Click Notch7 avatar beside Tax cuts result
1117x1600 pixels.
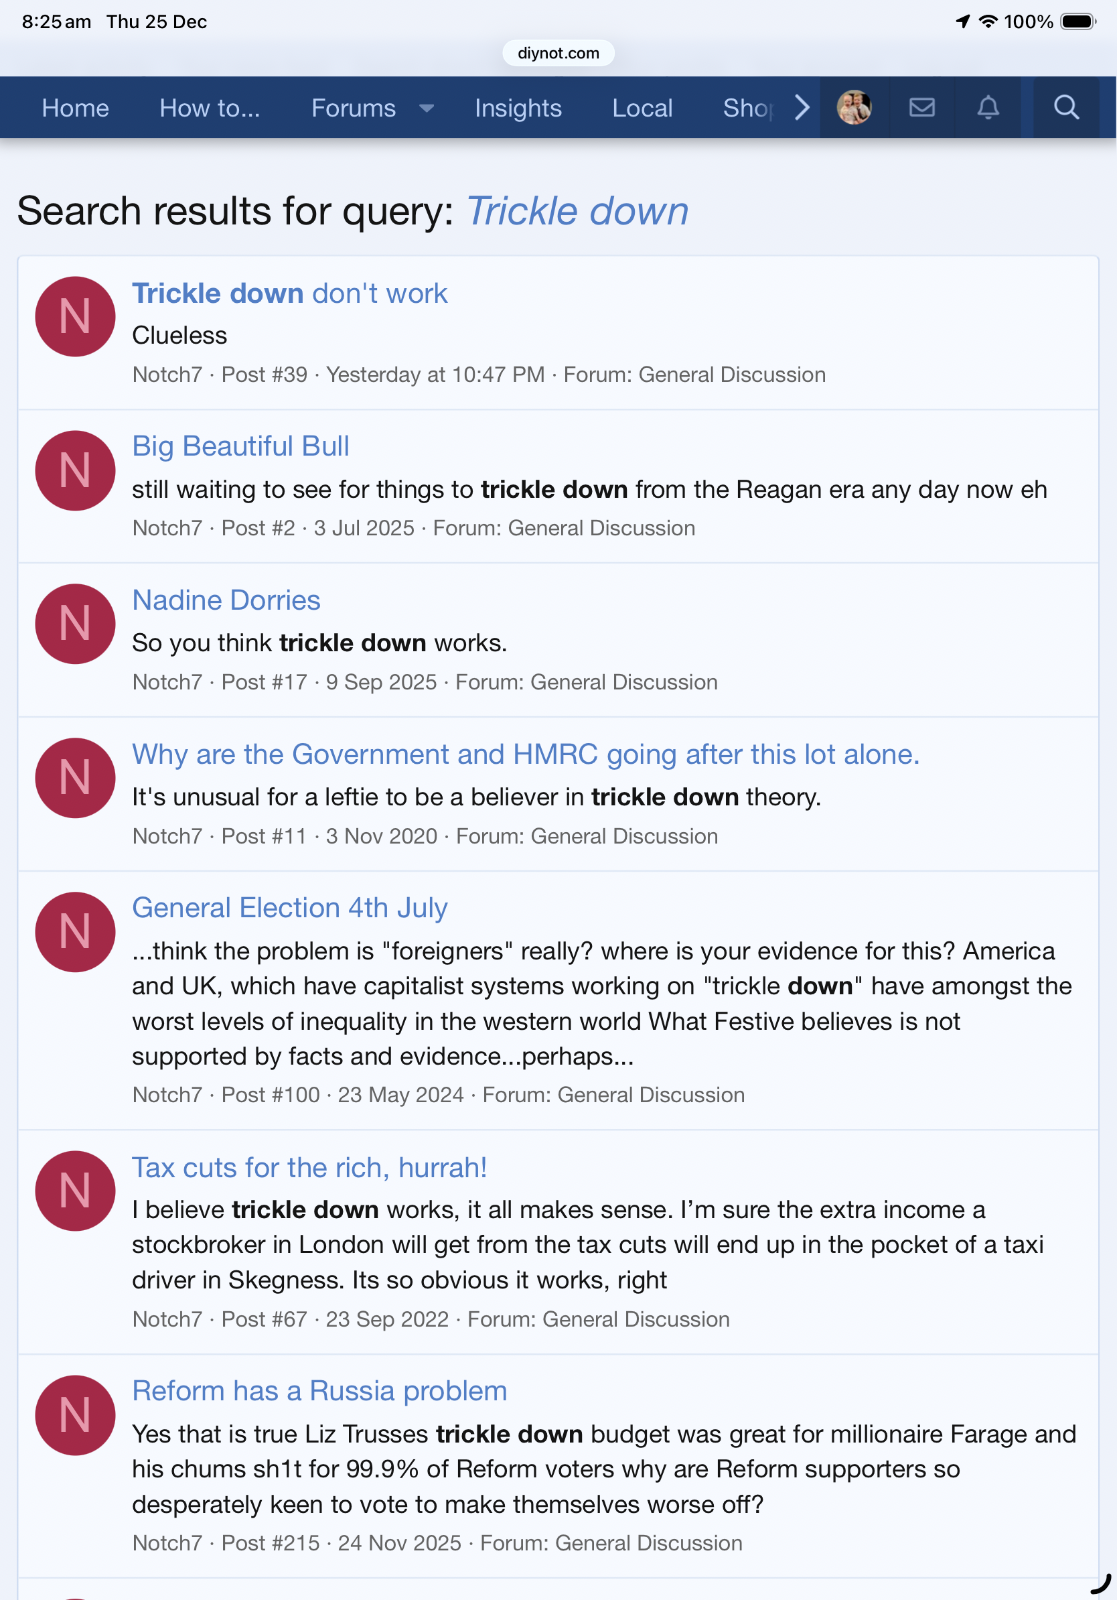coord(75,1191)
